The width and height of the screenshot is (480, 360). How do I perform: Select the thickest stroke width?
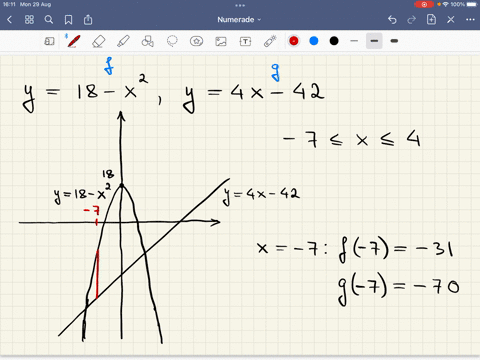click(394, 41)
